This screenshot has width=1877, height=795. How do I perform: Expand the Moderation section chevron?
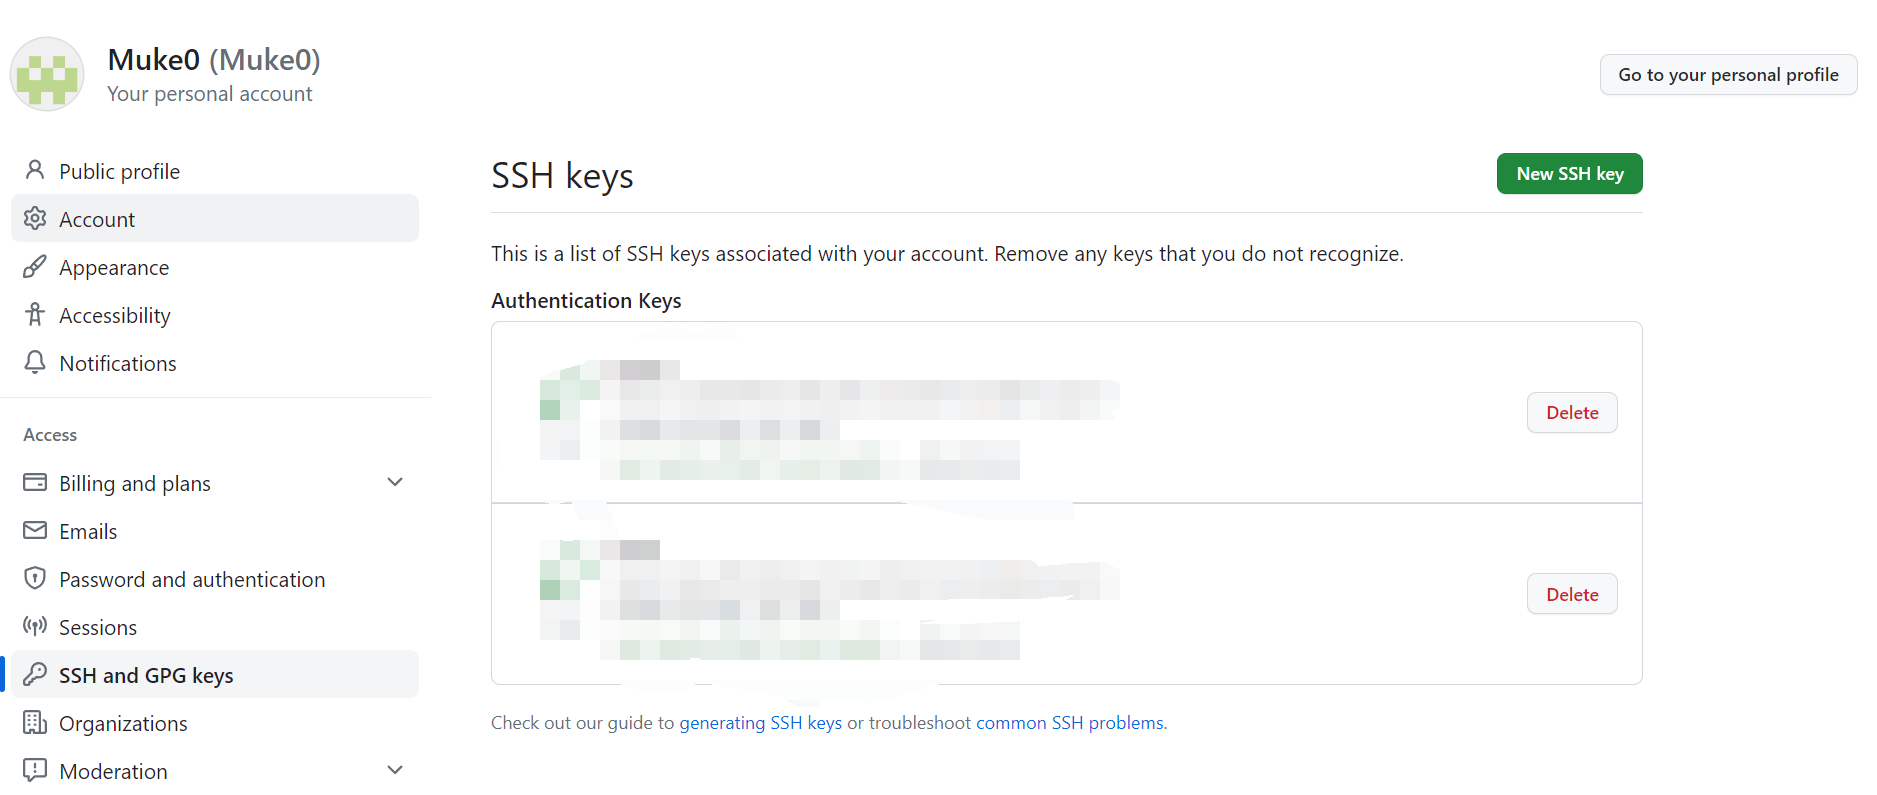pyautogui.click(x=395, y=770)
